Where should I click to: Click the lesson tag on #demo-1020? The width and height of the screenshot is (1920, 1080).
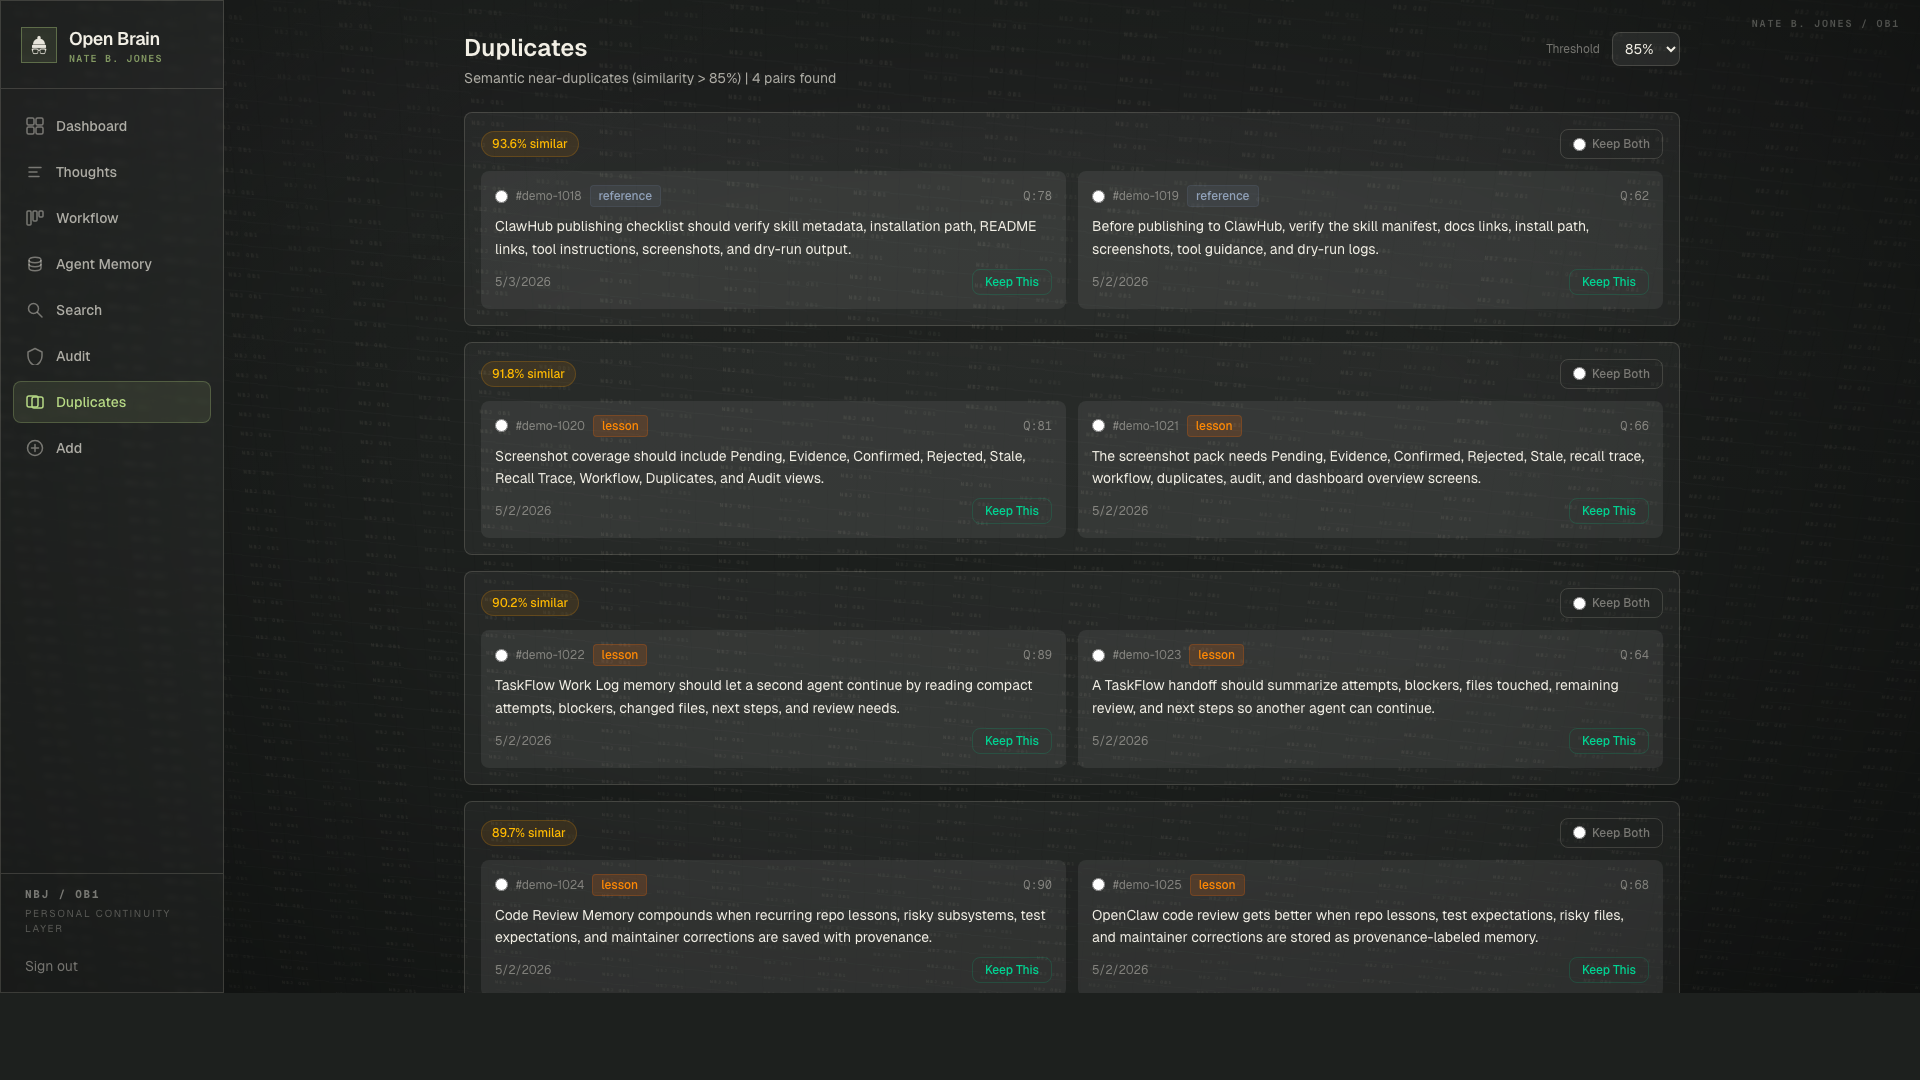point(620,426)
